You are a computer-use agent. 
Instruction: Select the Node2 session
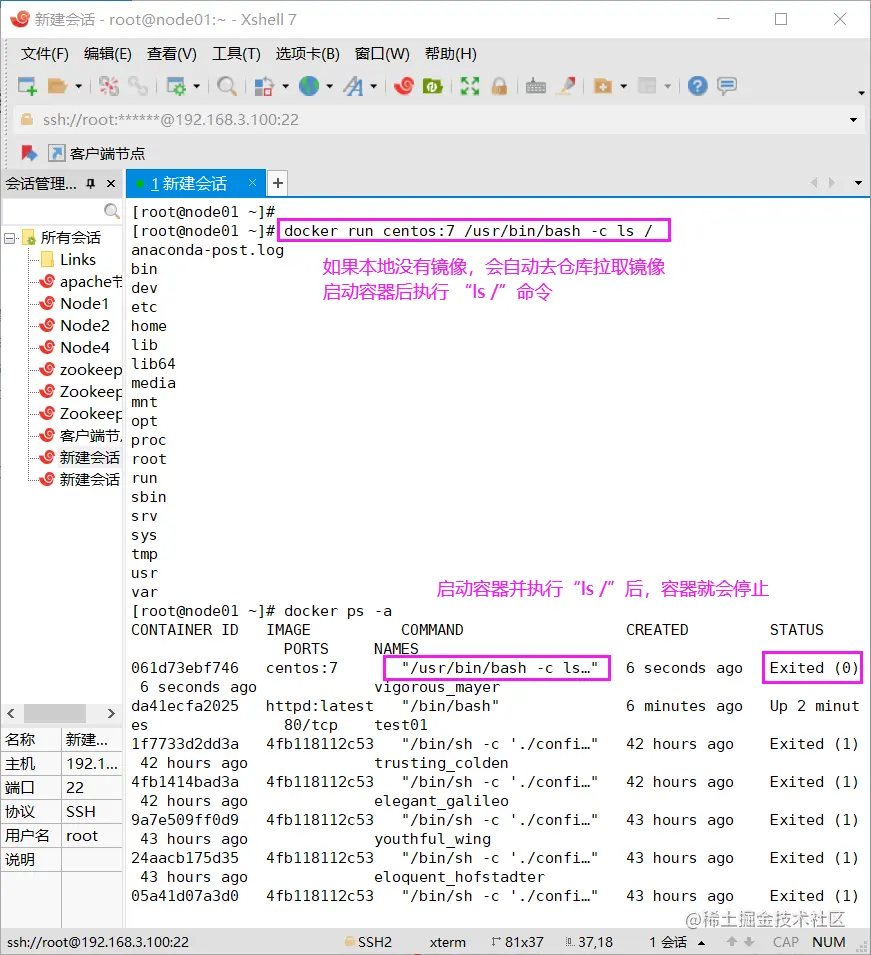coord(85,325)
